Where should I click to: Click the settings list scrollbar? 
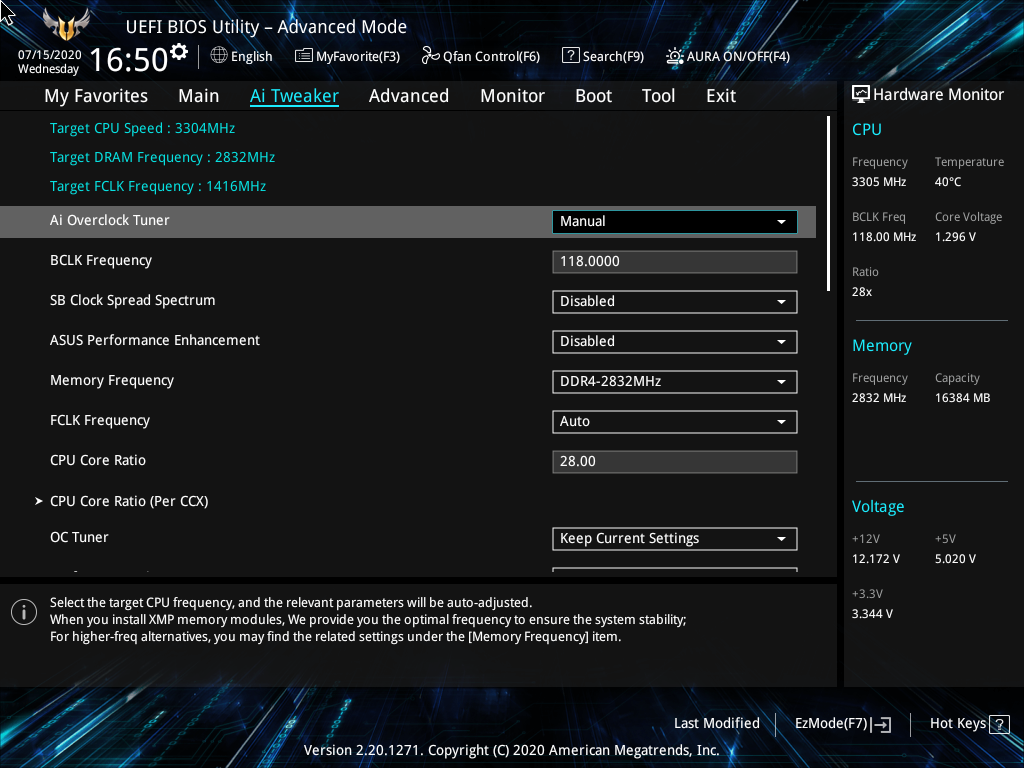(x=828, y=203)
